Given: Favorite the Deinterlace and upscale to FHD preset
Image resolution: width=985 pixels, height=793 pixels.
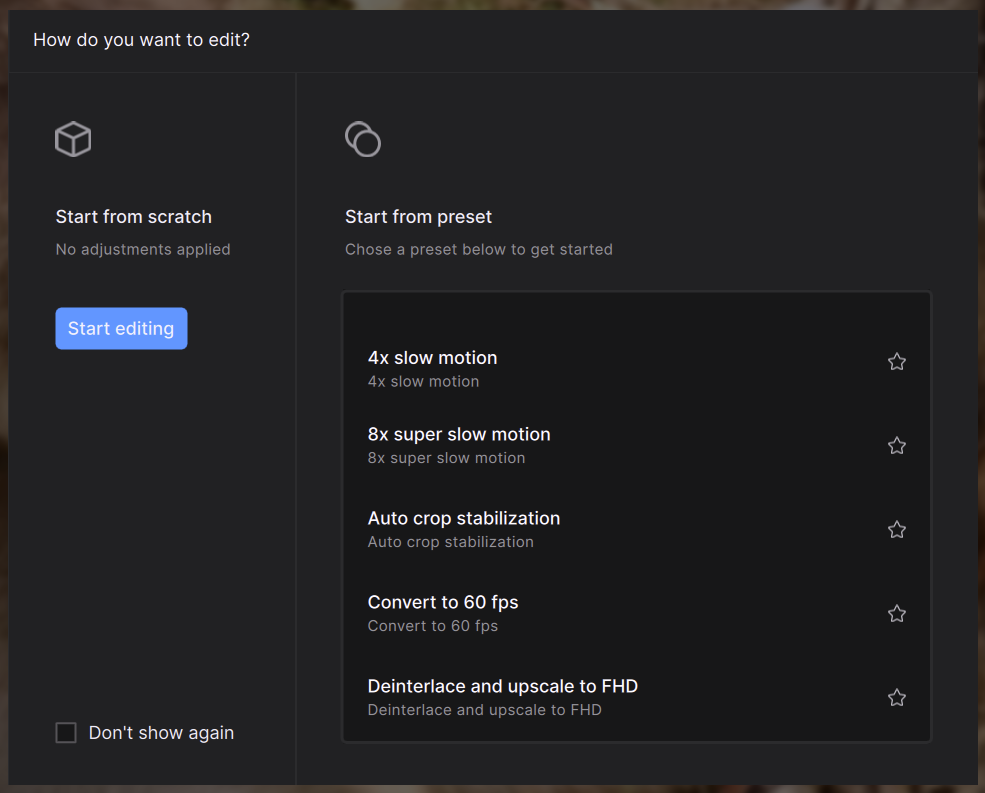Looking at the screenshot, I should coord(896,698).
